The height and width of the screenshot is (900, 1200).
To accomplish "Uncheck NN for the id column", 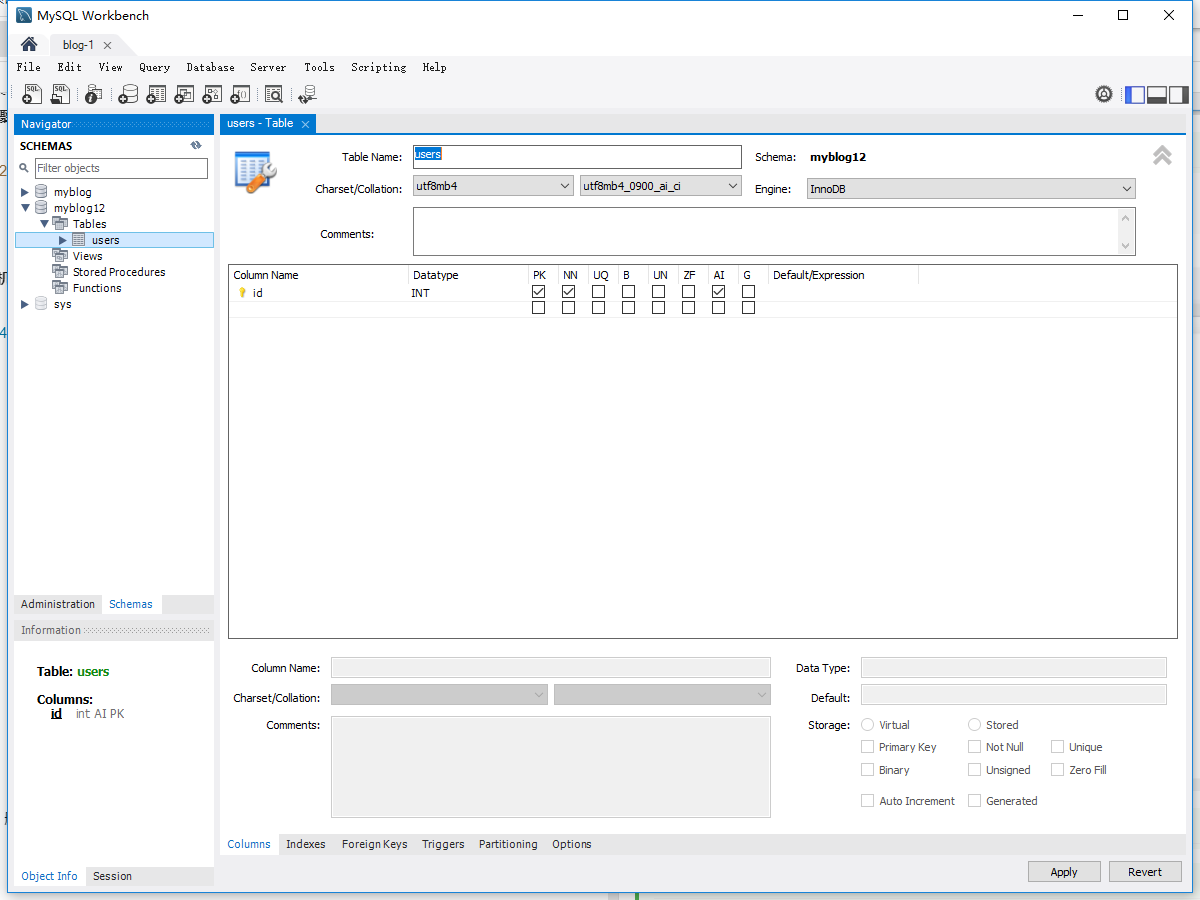I will click(x=569, y=292).
